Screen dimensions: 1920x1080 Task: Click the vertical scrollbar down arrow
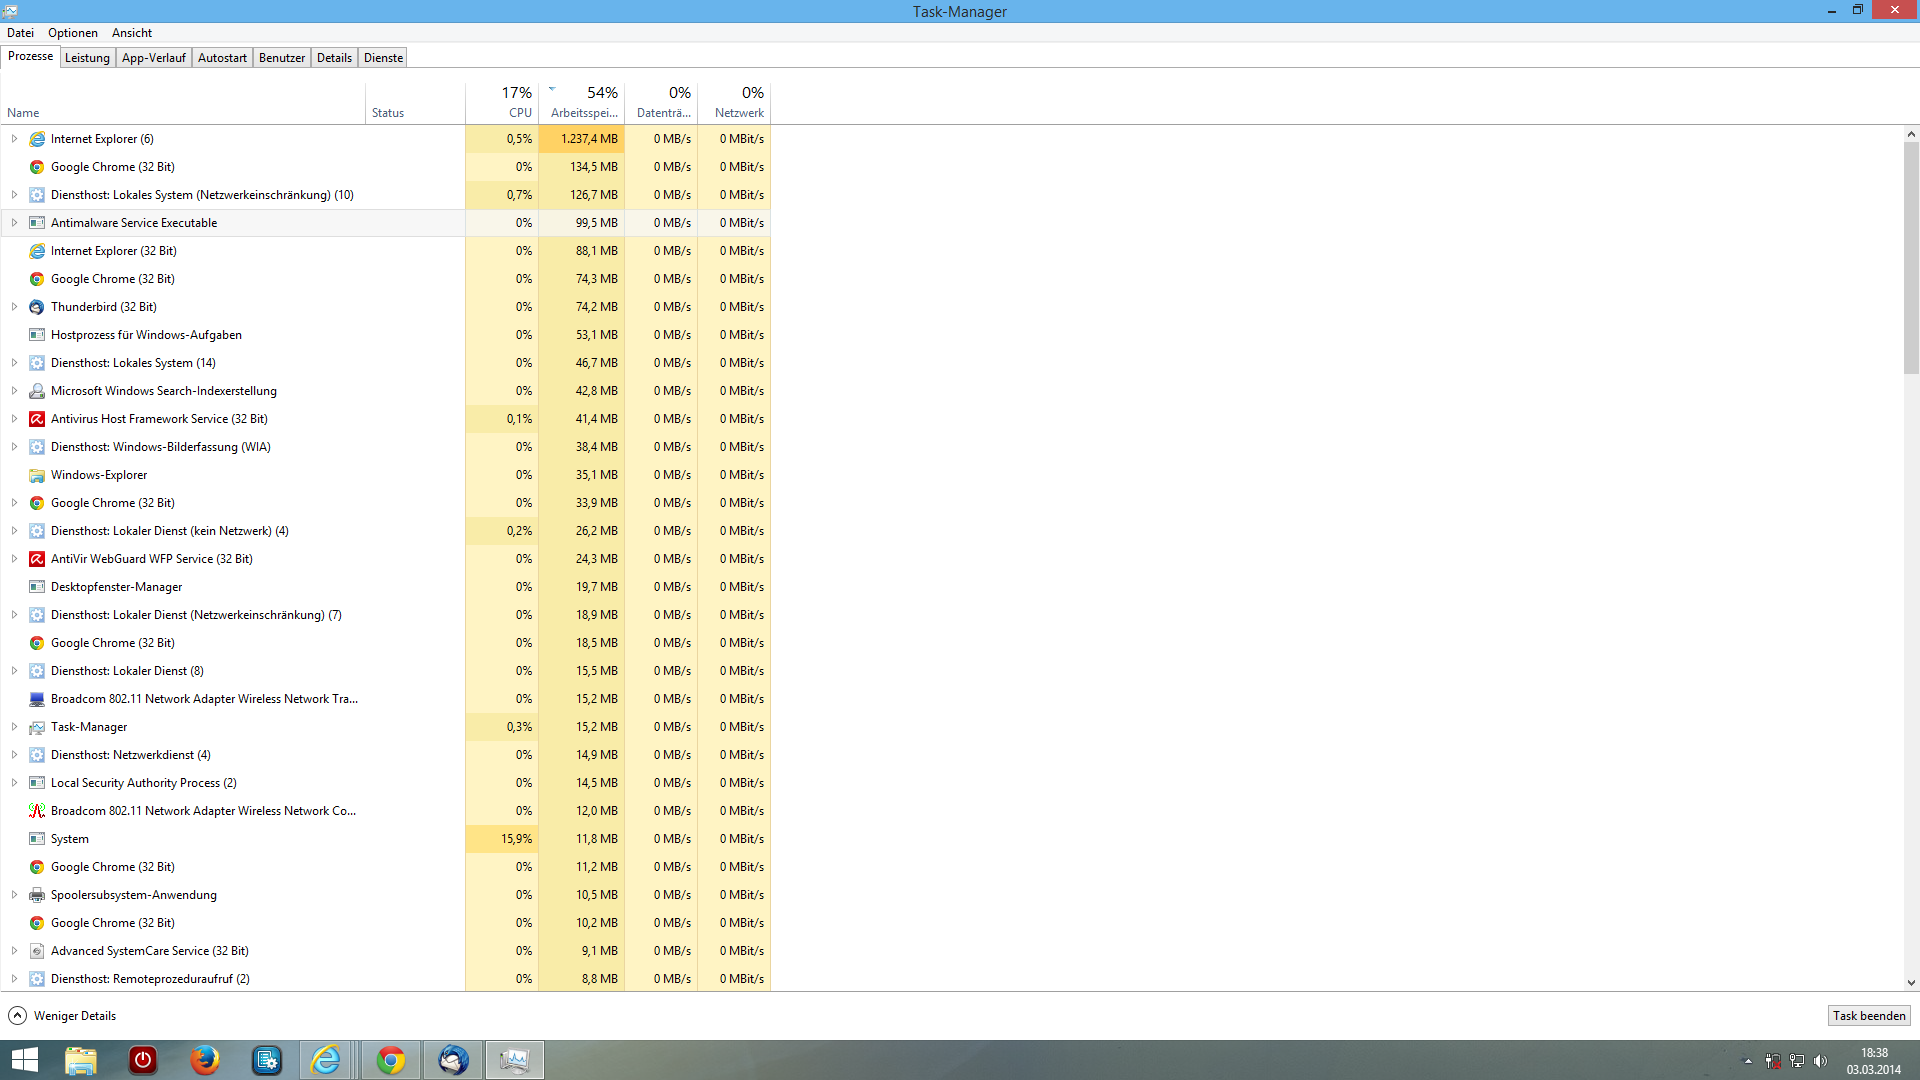click(1911, 983)
